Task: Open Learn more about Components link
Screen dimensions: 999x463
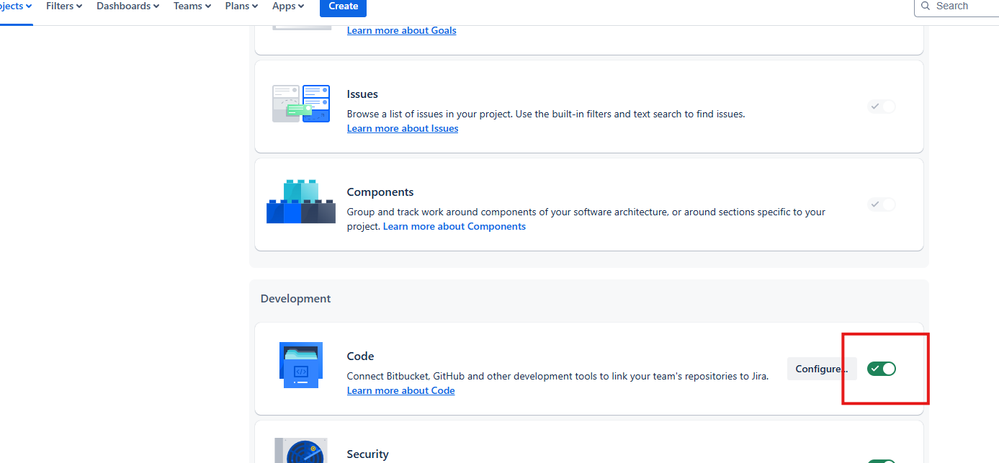Action: 454,226
